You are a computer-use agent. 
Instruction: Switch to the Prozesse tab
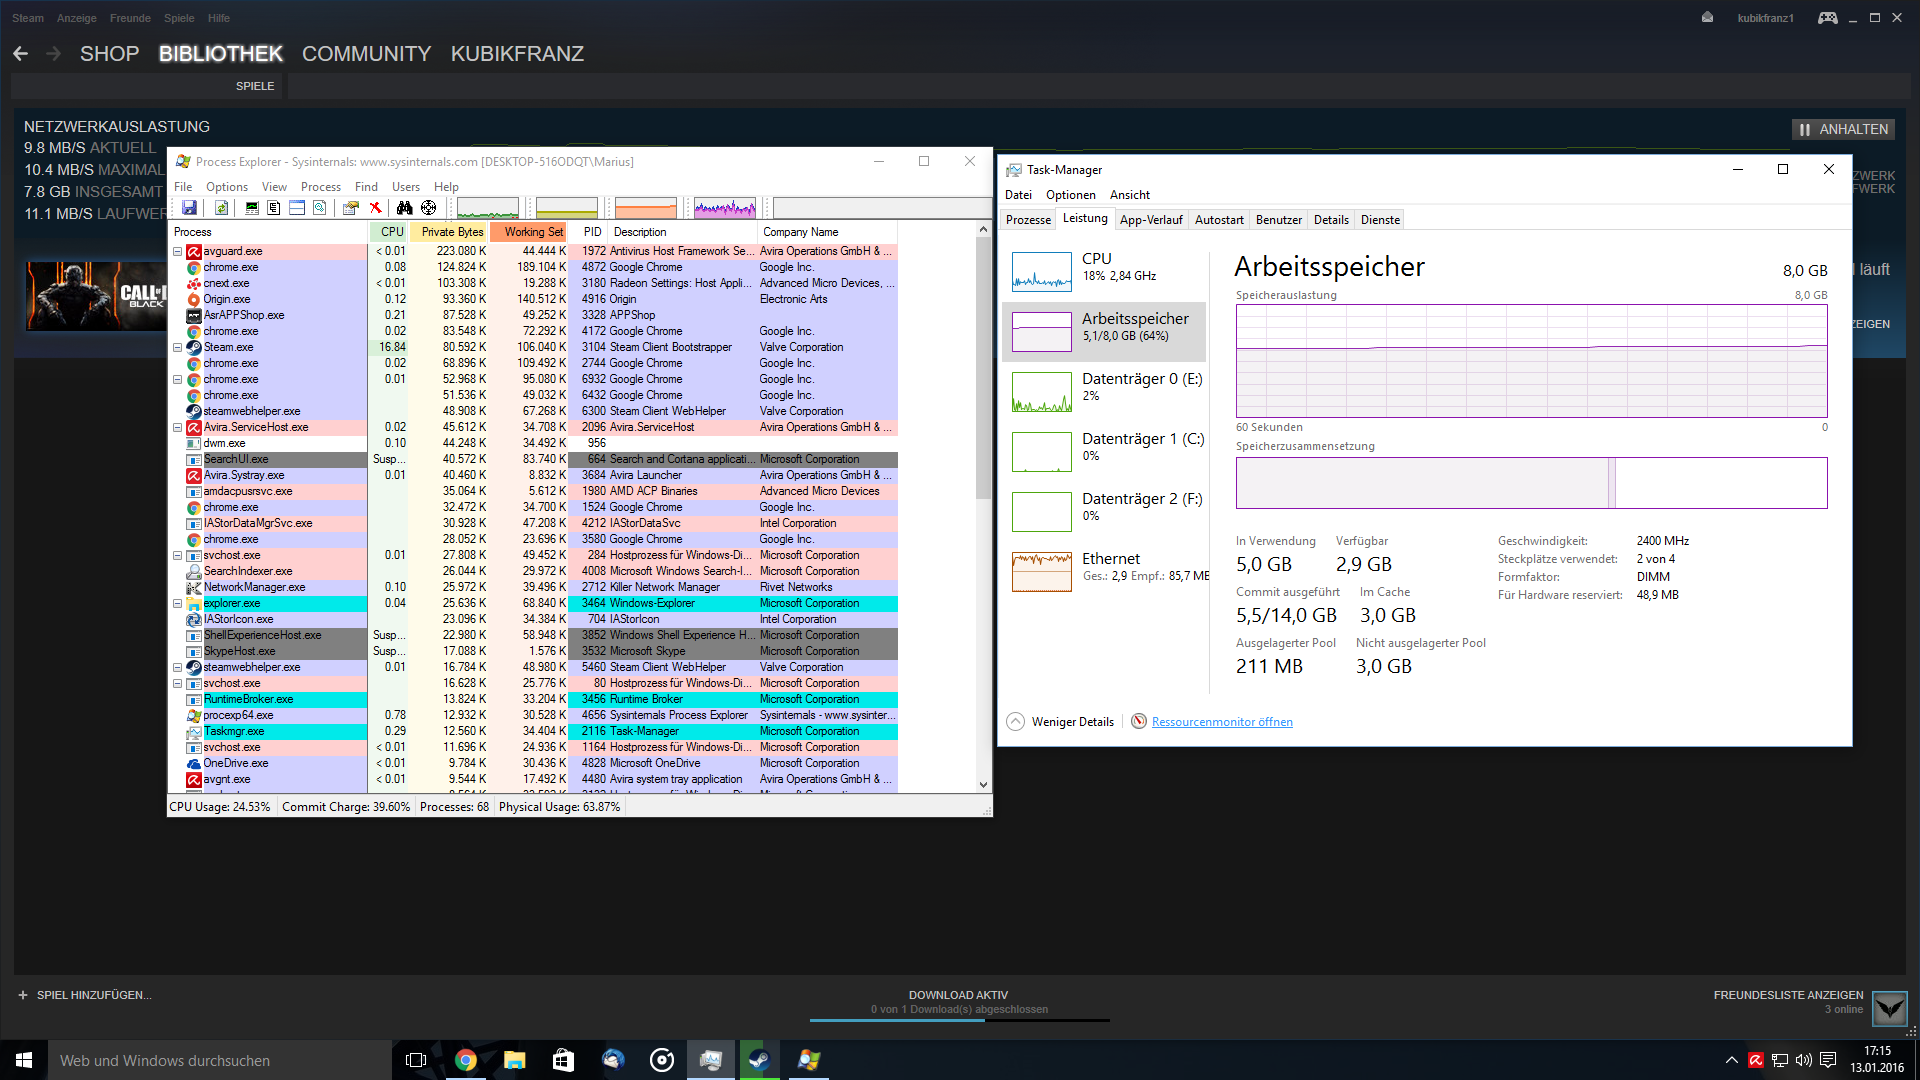click(x=1028, y=220)
